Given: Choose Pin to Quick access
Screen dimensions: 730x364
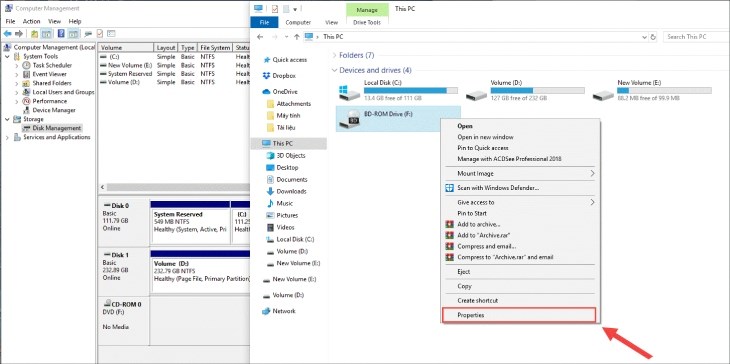Looking at the screenshot, I should [x=520, y=148].
